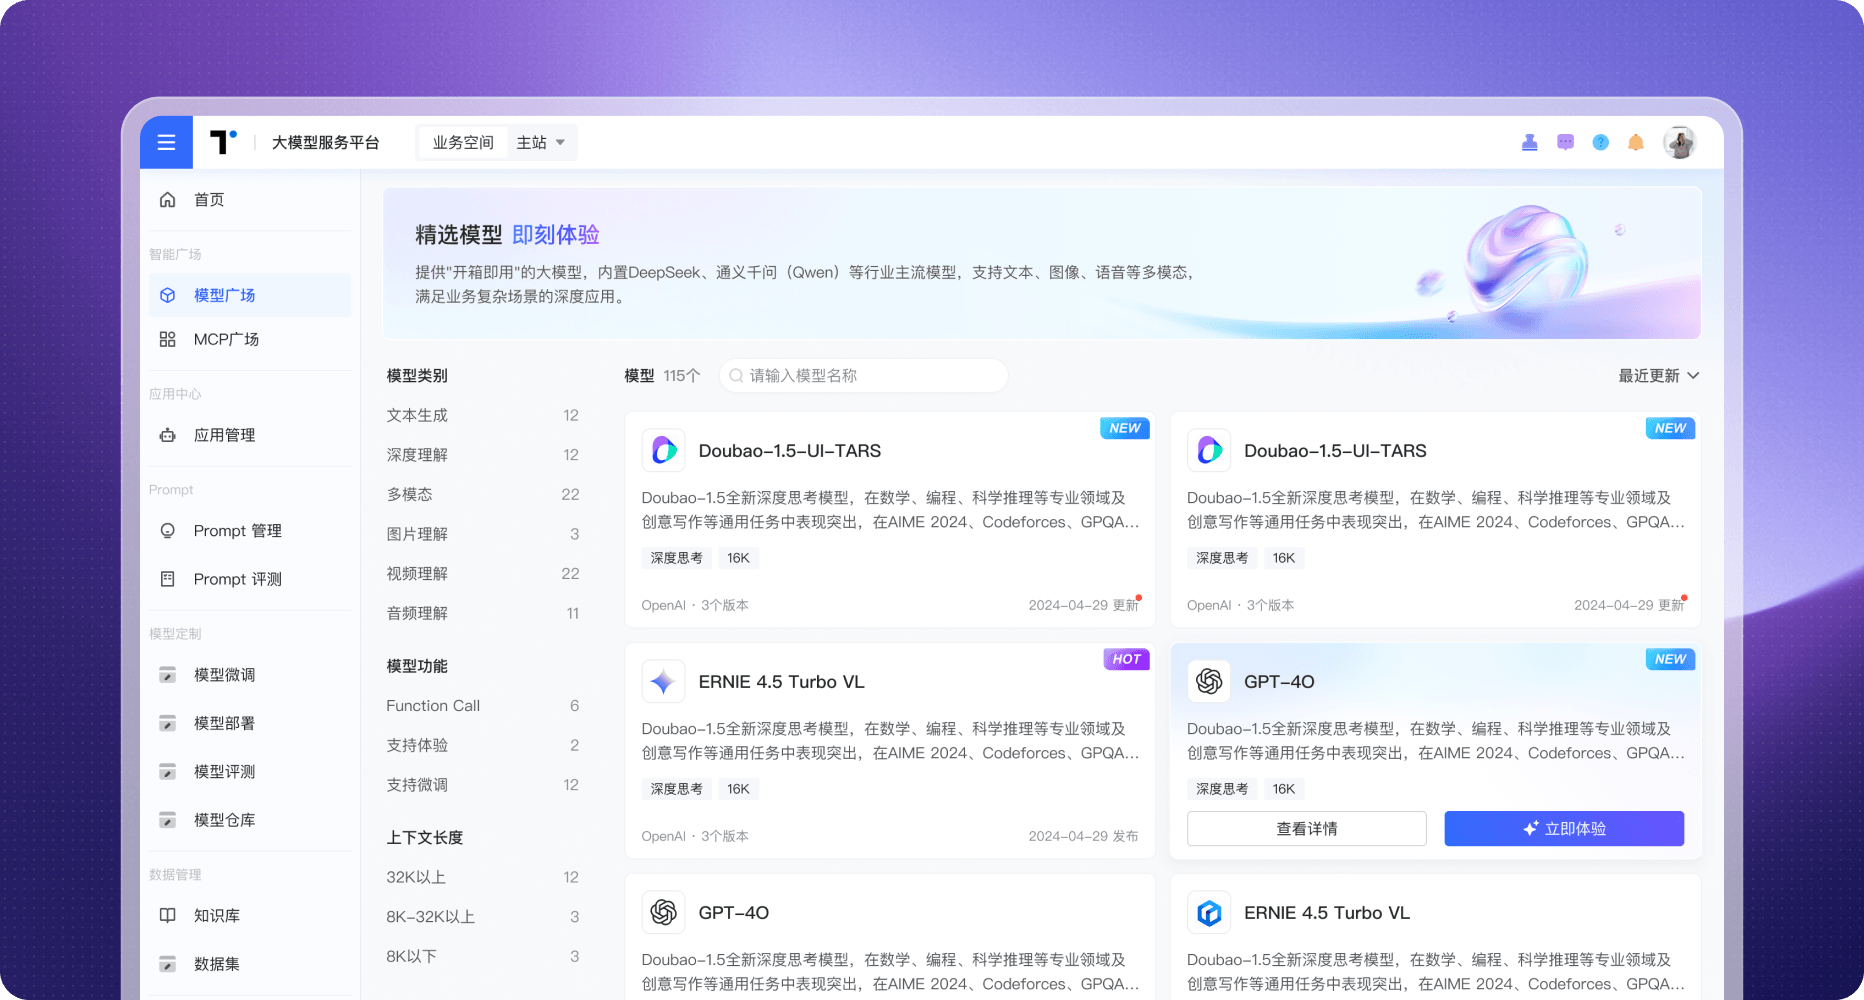Click the HOT badge on ERNIE 4.5 Turbo VL
Image resolution: width=1864 pixels, height=1000 pixels.
[1126, 659]
